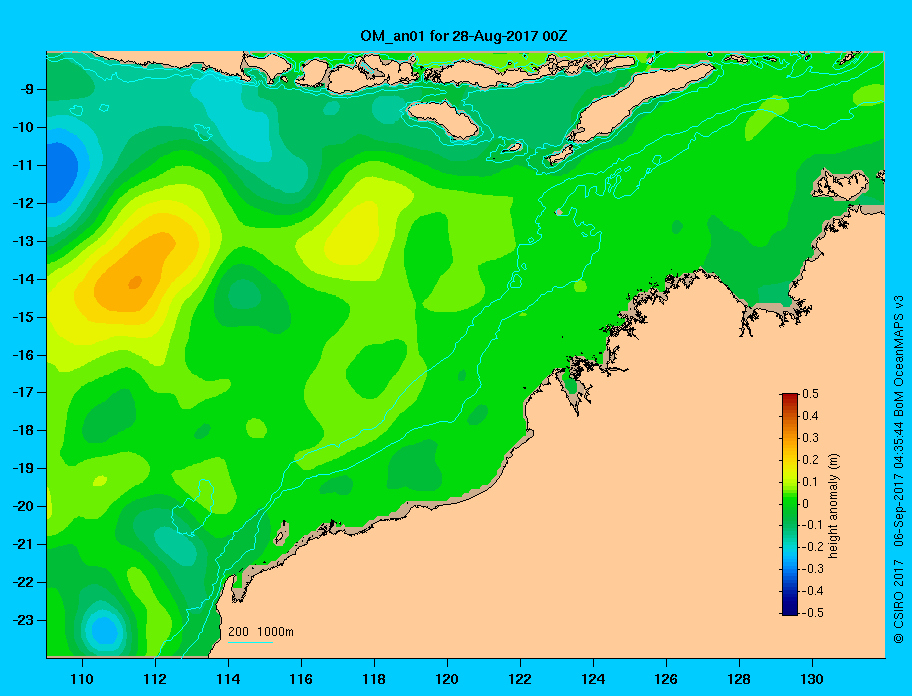912x696 pixels.
Task: Click latitude label -10 on the axis
Action: pyautogui.click(x=24, y=127)
